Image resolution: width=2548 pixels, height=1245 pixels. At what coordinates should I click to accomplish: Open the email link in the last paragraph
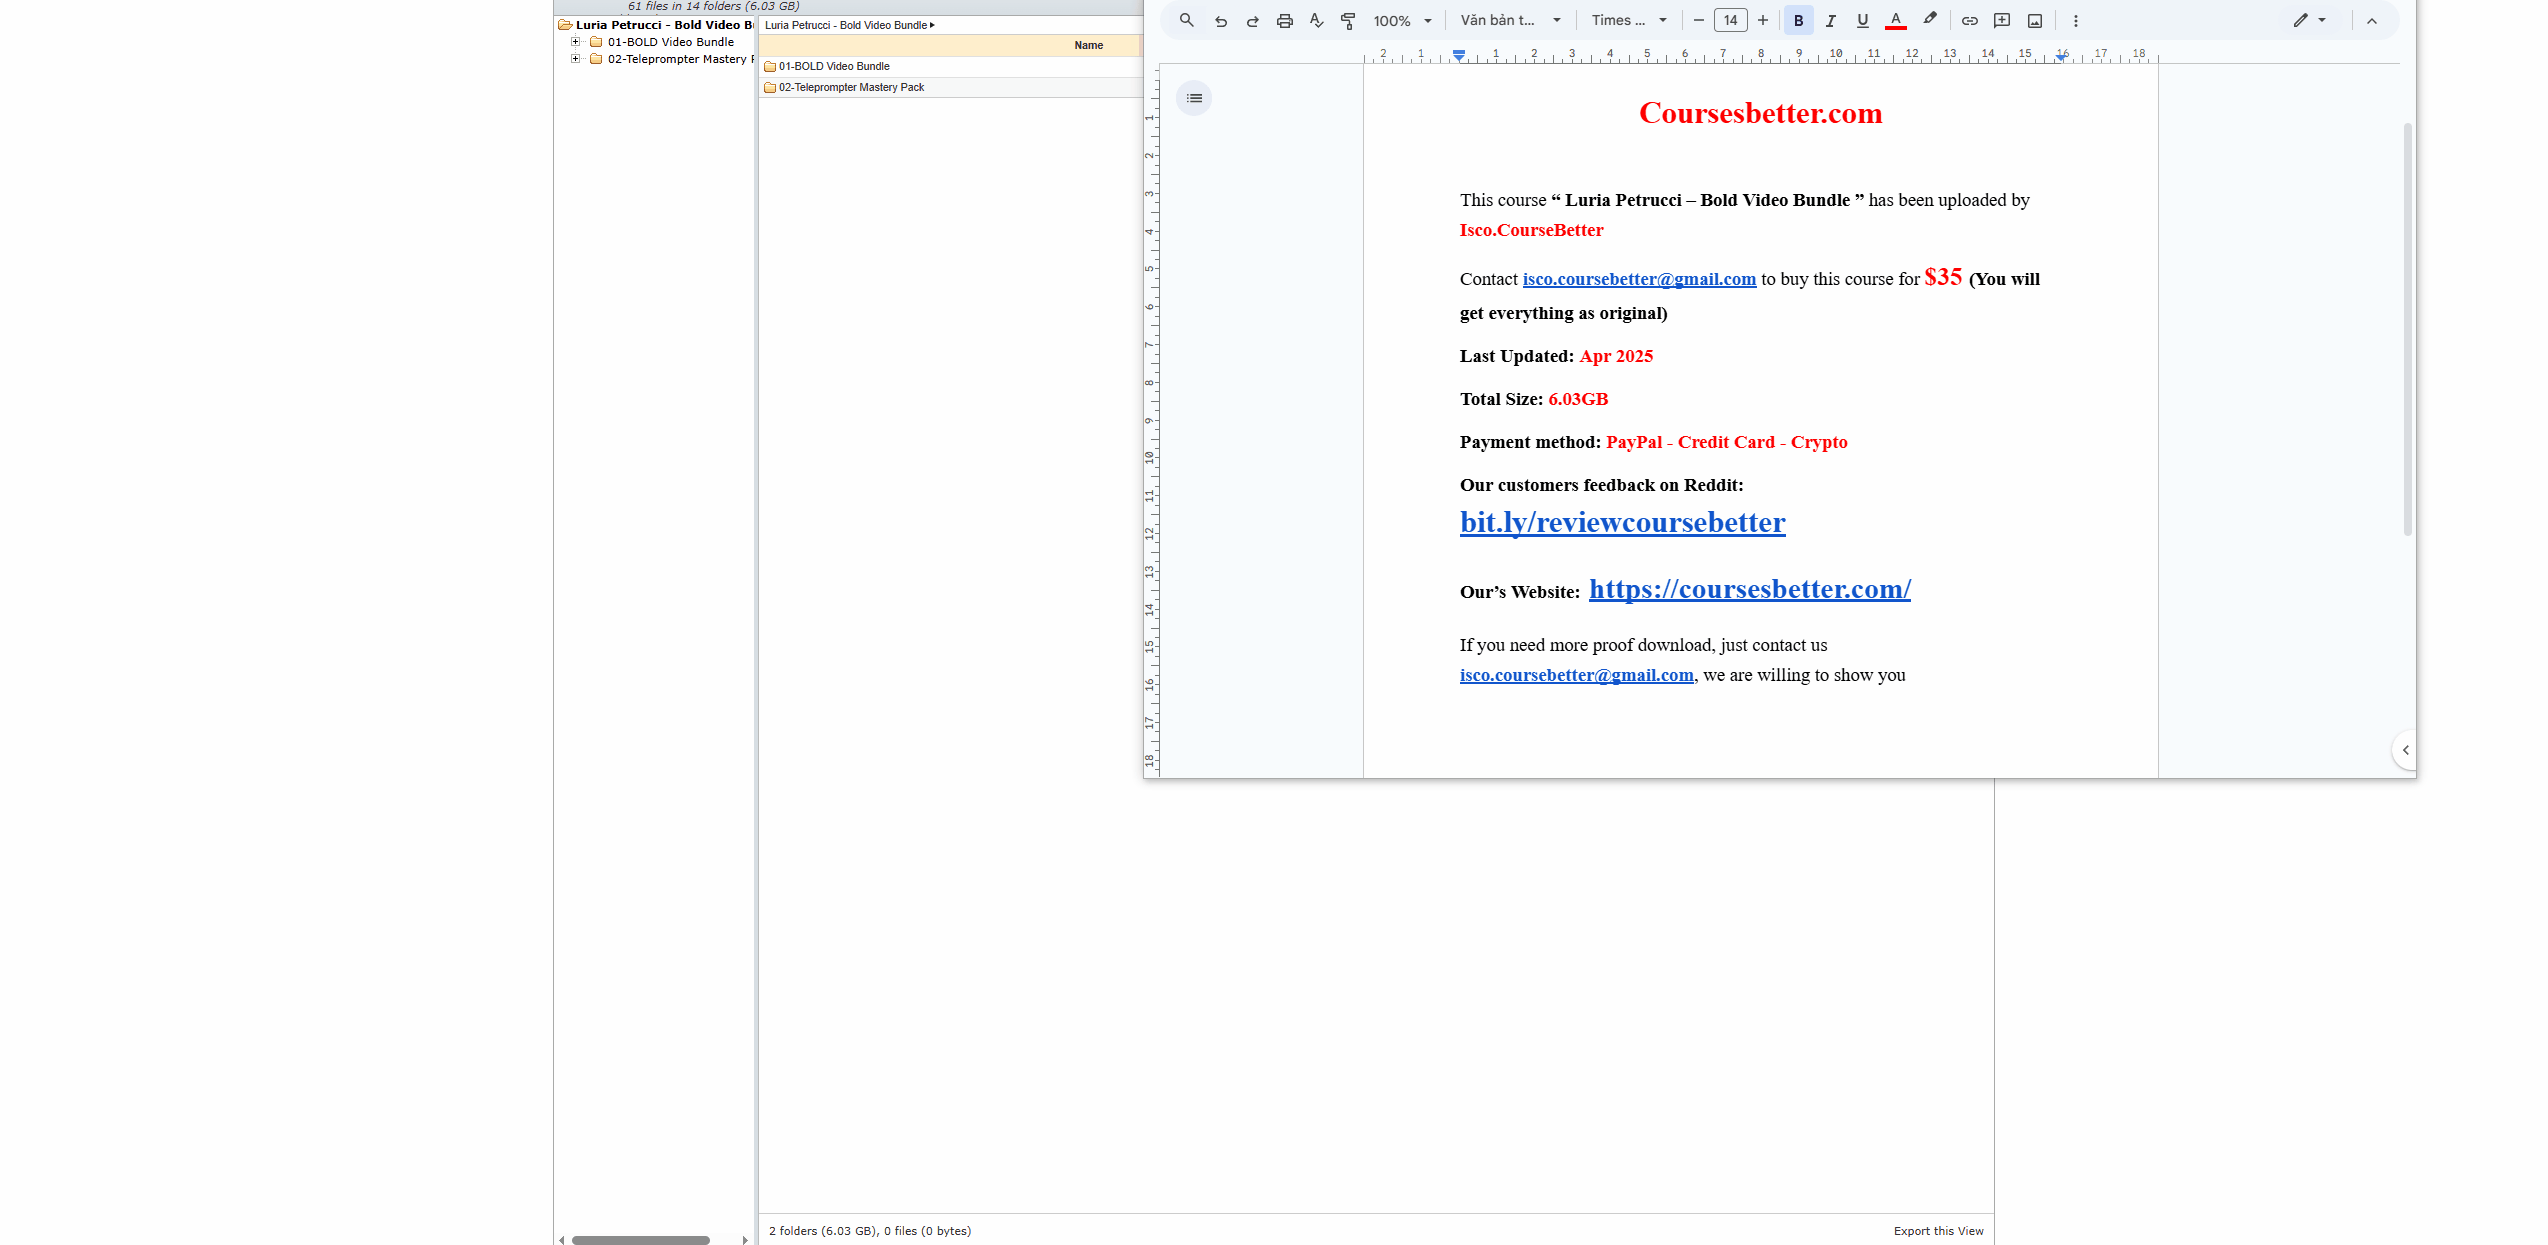tap(1576, 675)
